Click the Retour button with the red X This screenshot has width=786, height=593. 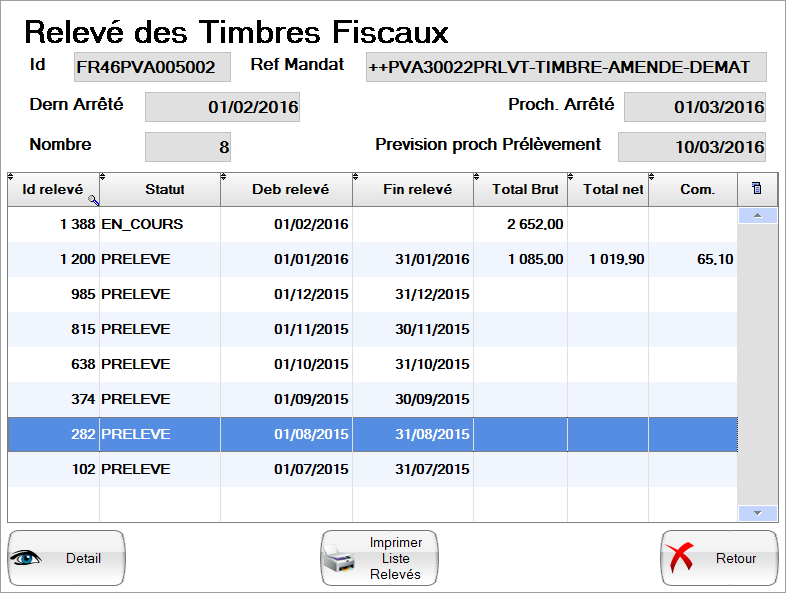[x=719, y=558]
